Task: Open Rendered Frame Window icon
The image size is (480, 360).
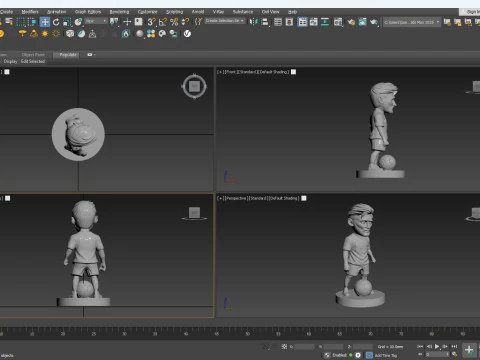Action: click(362, 22)
